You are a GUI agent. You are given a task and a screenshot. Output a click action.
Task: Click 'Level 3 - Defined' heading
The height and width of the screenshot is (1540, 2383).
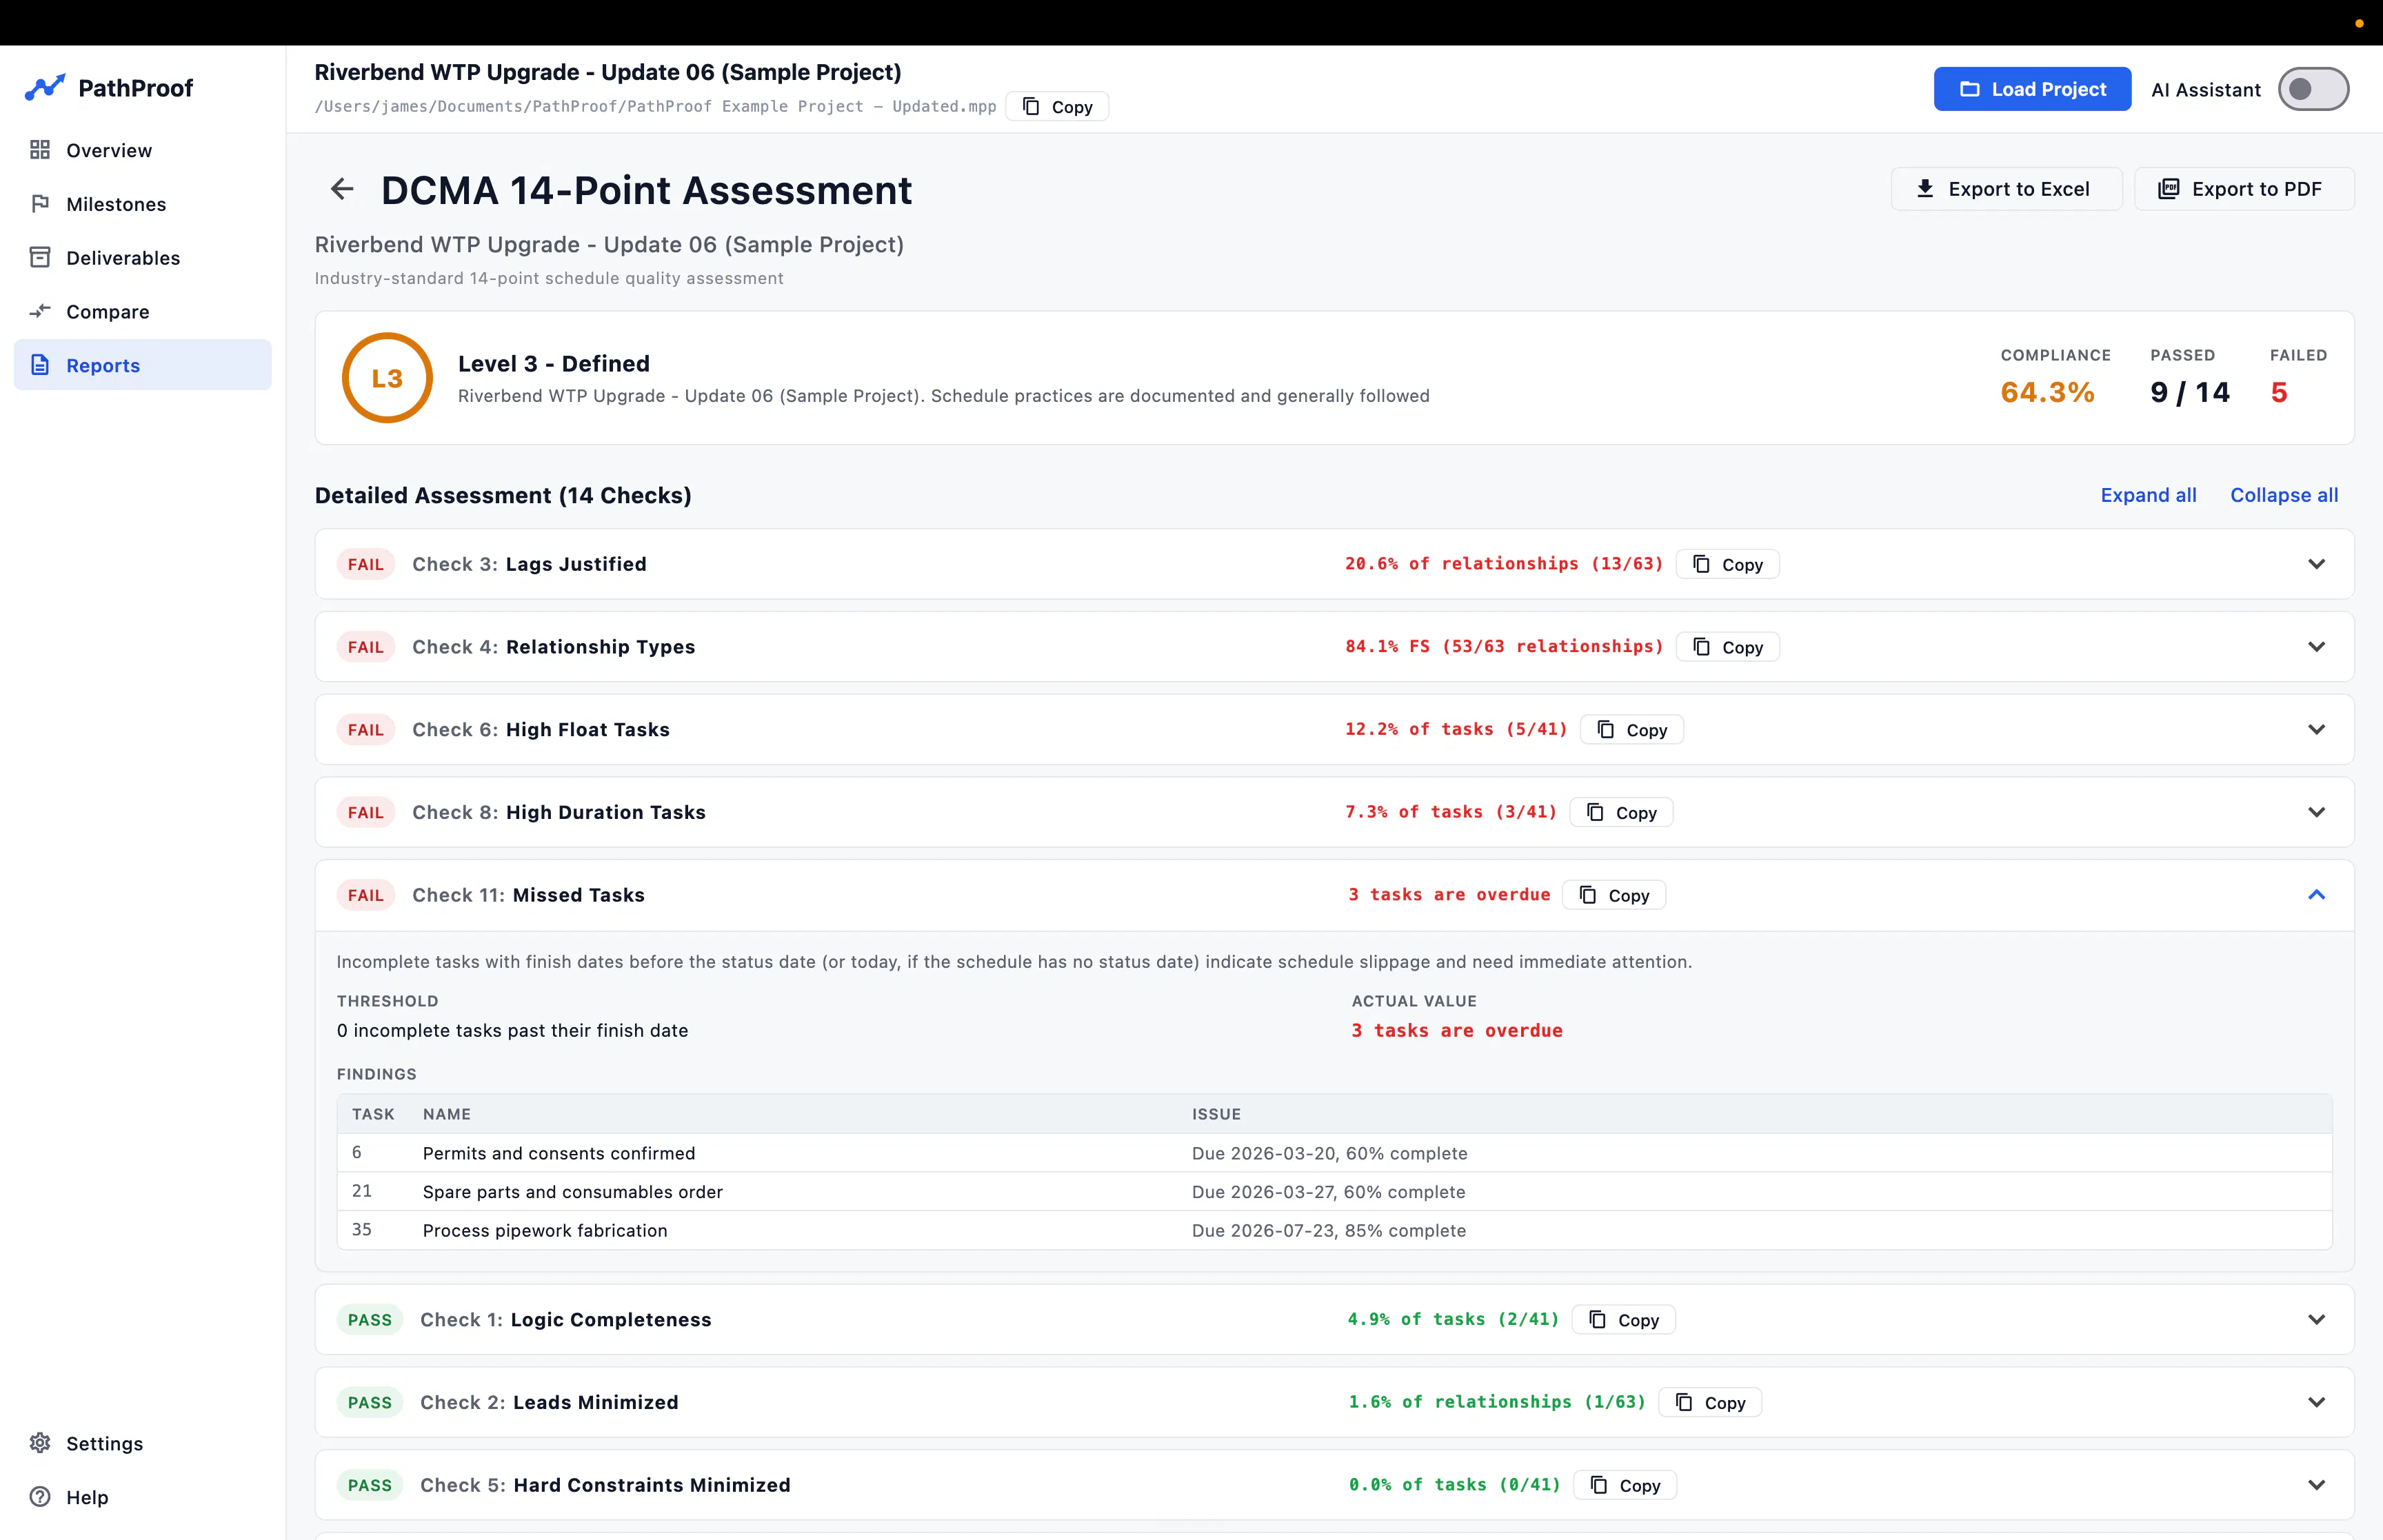point(554,363)
